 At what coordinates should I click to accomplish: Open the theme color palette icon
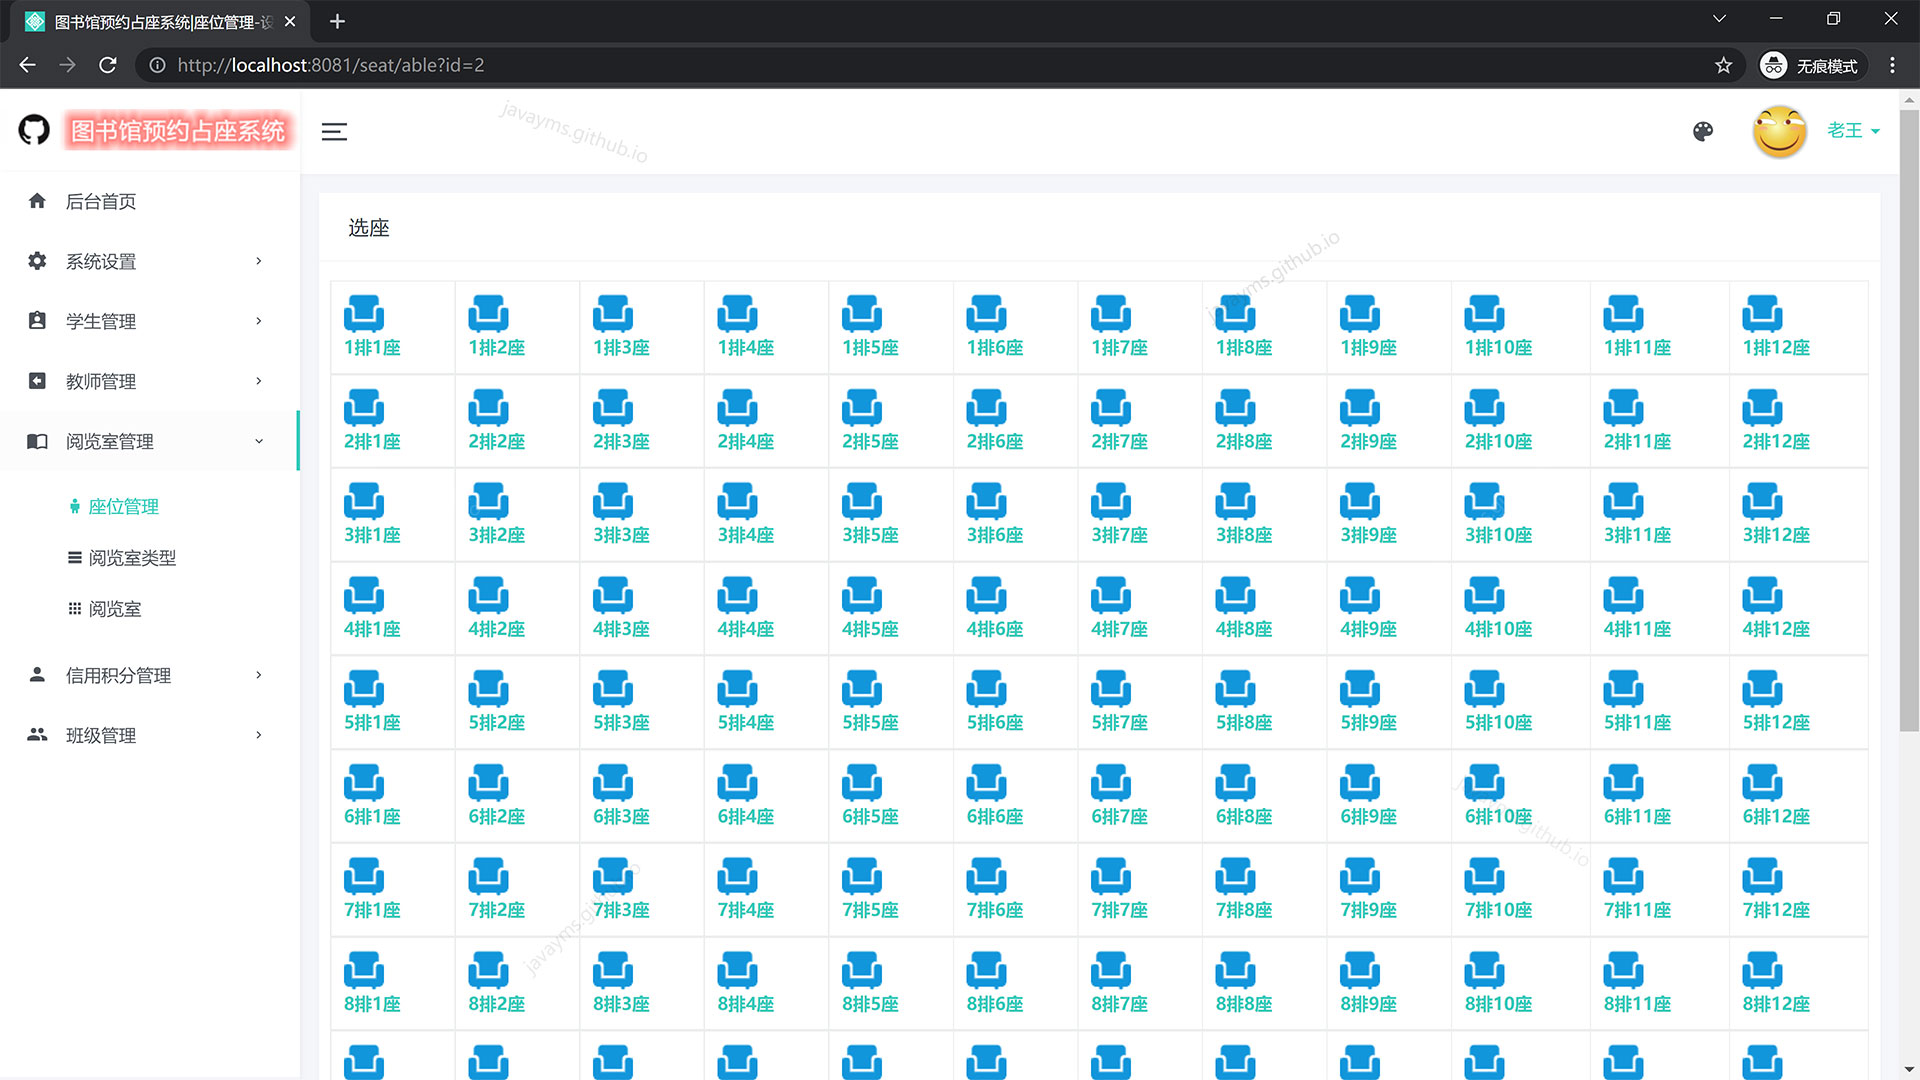1703,131
